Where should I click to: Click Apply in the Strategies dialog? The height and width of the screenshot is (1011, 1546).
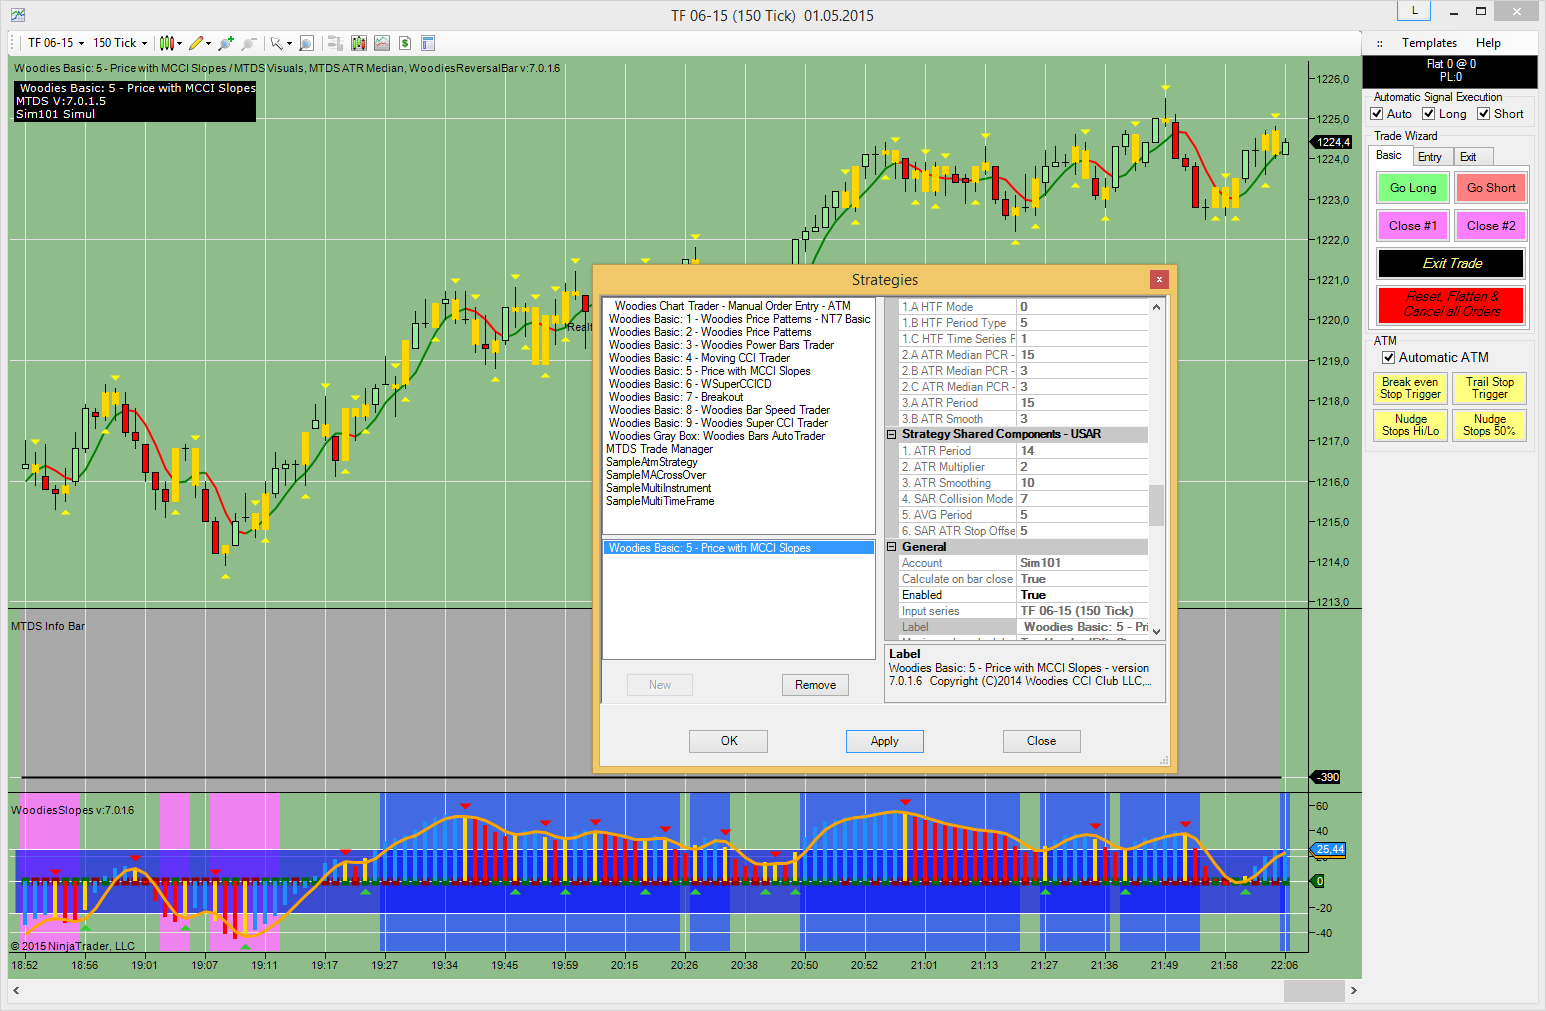point(884,741)
